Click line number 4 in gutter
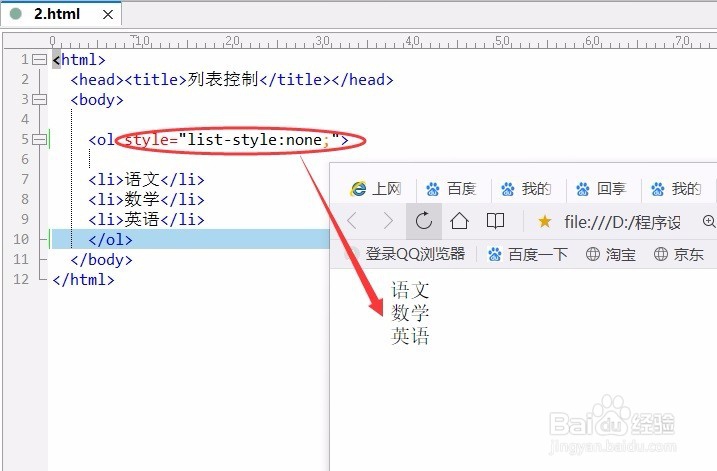 [x=25, y=119]
